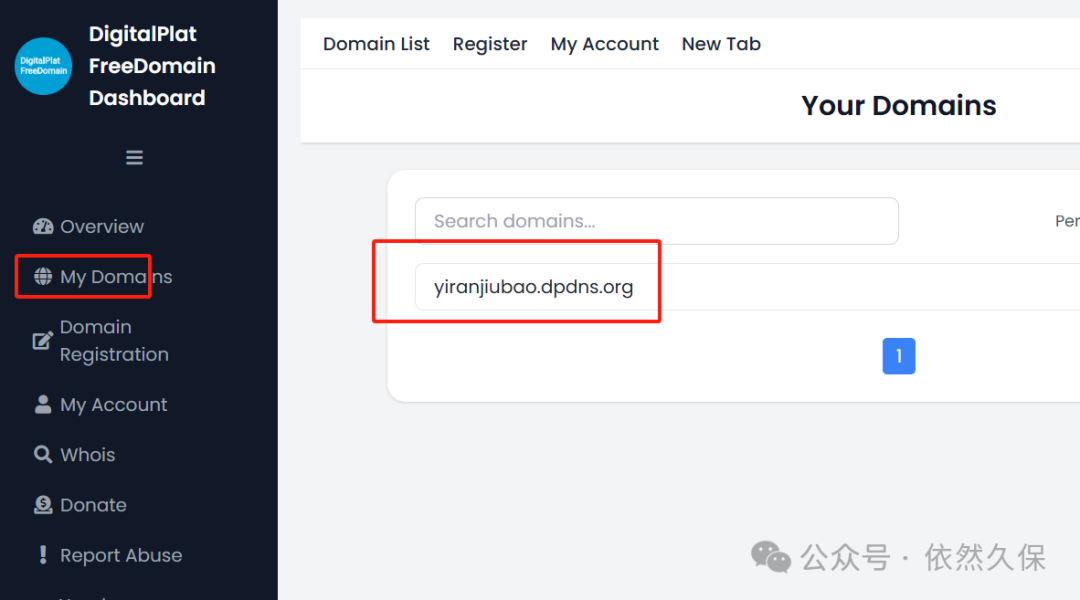Viewport: 1080px width, 600px height.
Task: Click the My Account person icon
Action: coord(43,404)
